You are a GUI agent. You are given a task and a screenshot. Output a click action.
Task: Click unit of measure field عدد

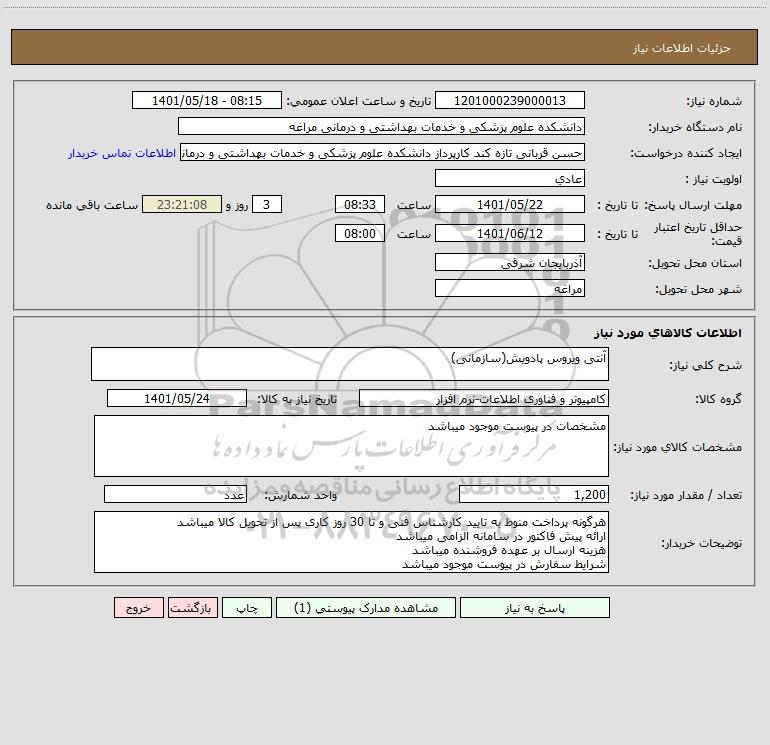pos(175,494)
